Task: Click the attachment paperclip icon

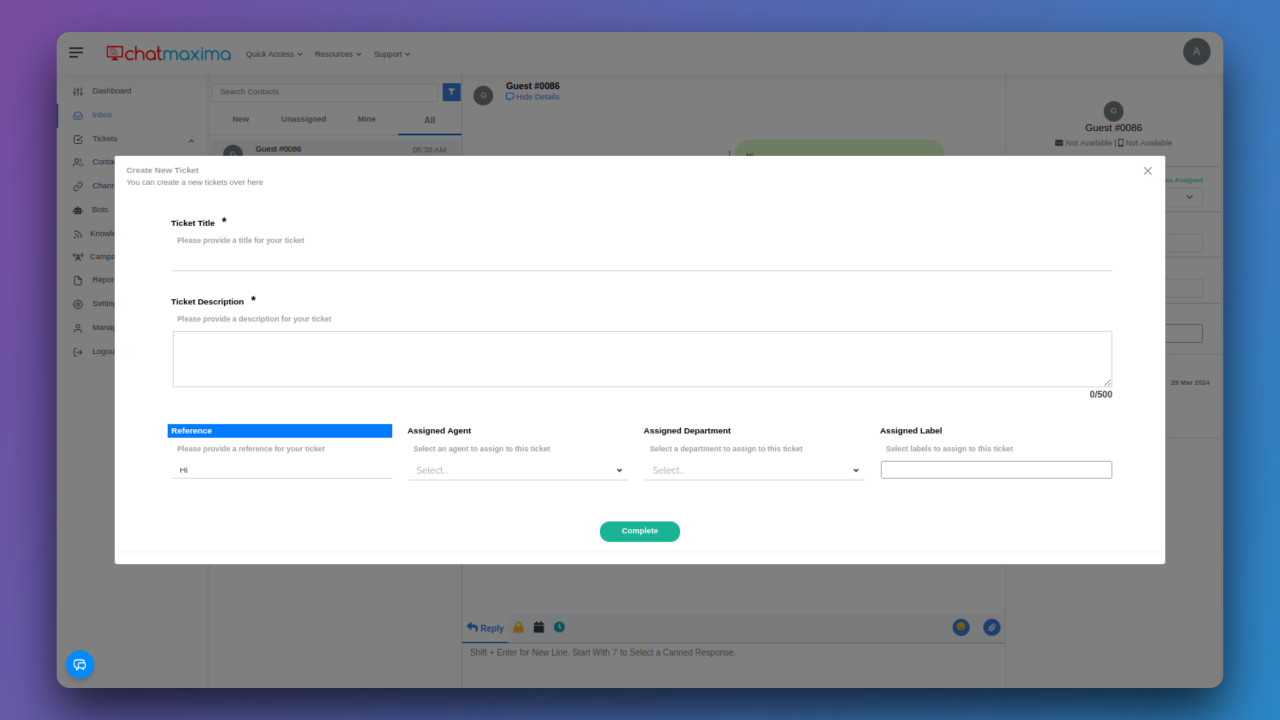Action: (991, 627)
